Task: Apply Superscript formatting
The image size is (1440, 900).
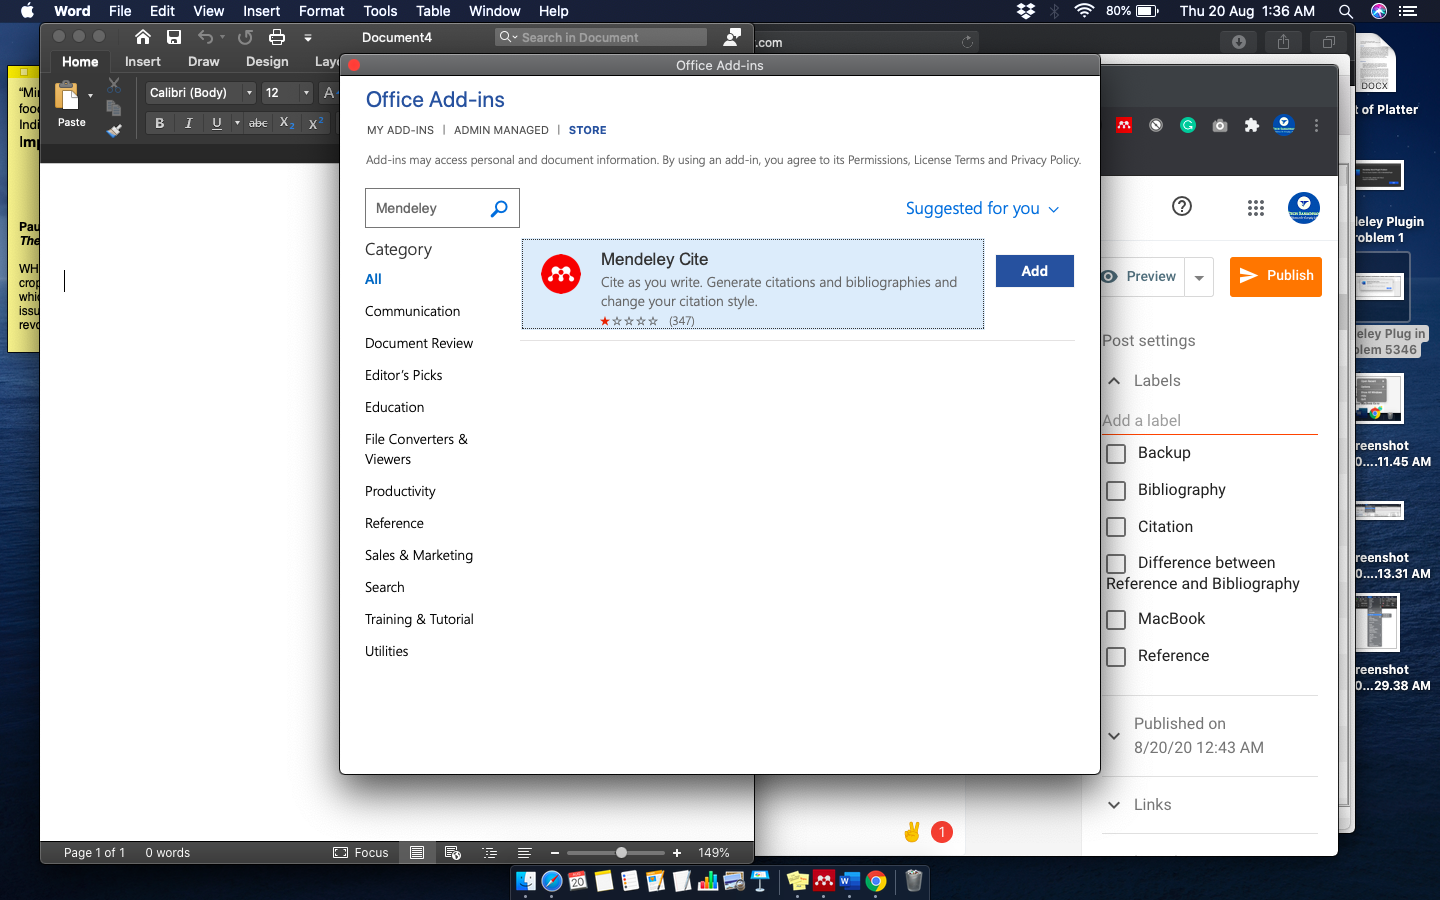Action: 315,123
